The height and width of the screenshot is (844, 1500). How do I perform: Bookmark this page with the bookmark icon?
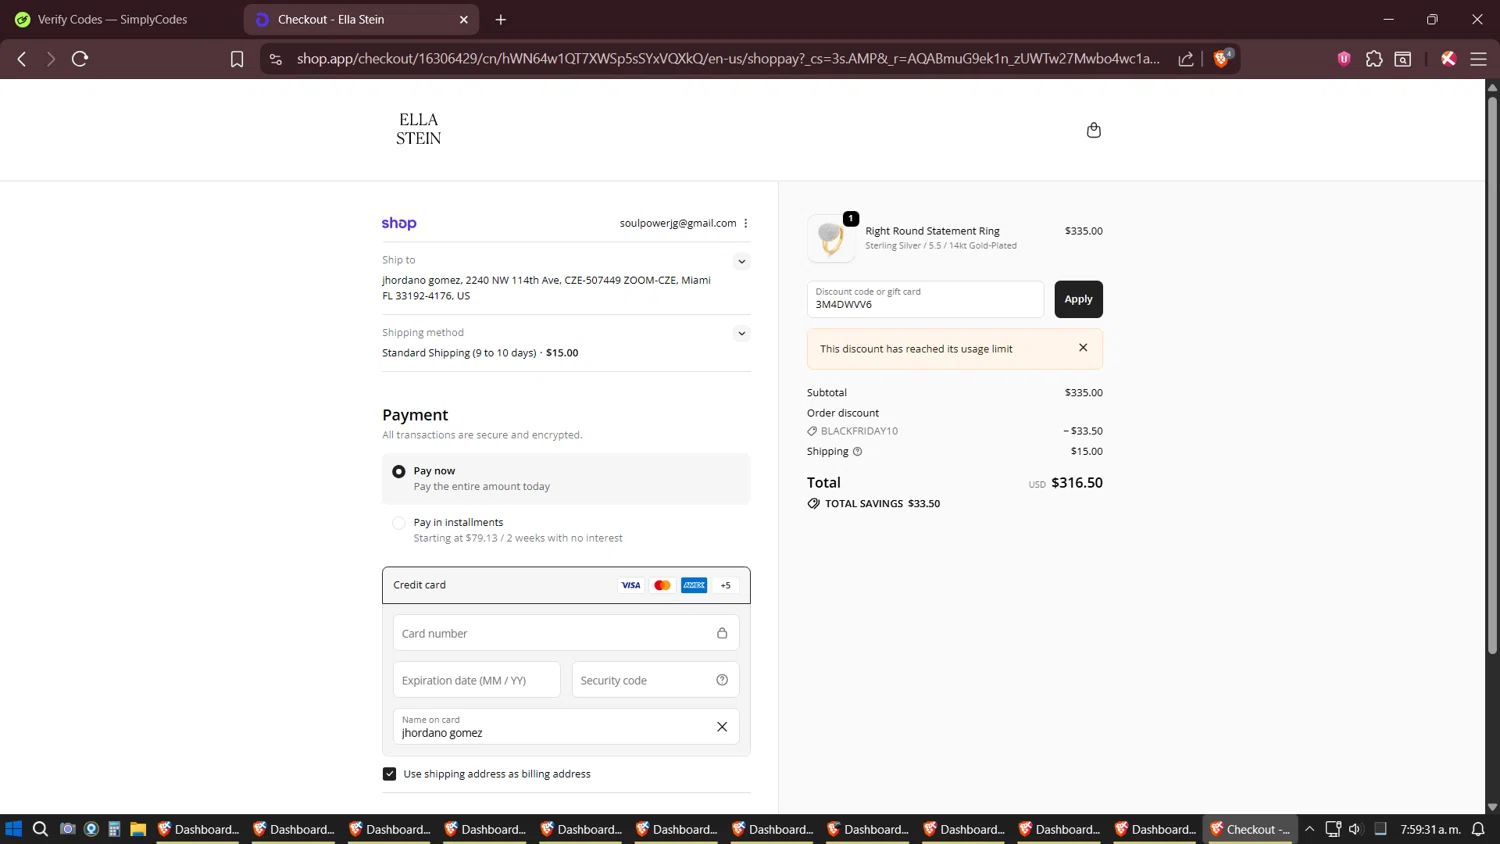click(x=237, y=59)
